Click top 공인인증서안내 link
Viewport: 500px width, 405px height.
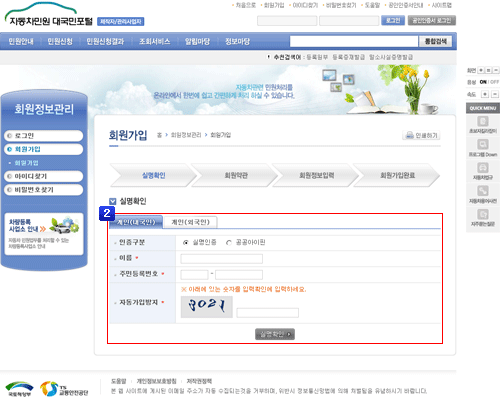tap(406, 5)
